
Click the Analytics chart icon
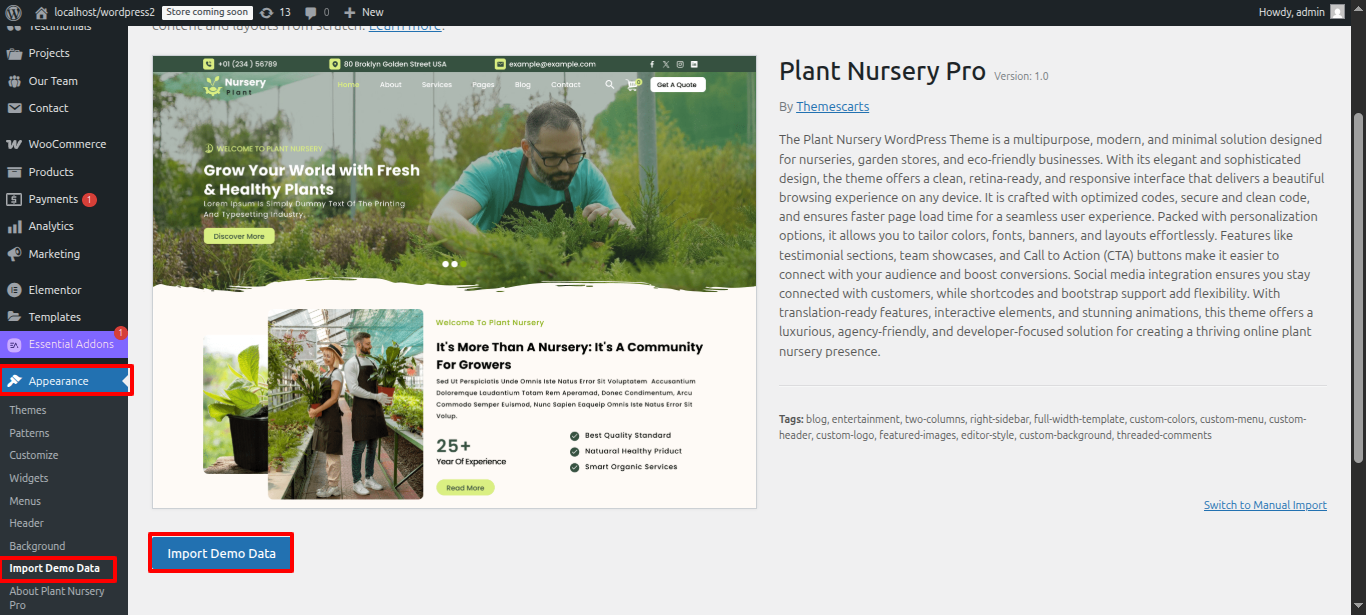point(14,226)
